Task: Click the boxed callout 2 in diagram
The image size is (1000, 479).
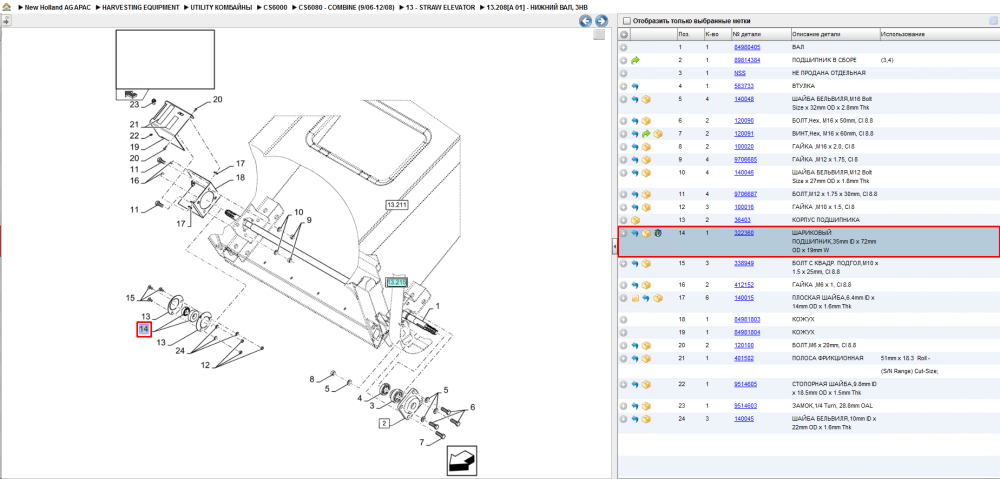Action: [x=385, y=422]
